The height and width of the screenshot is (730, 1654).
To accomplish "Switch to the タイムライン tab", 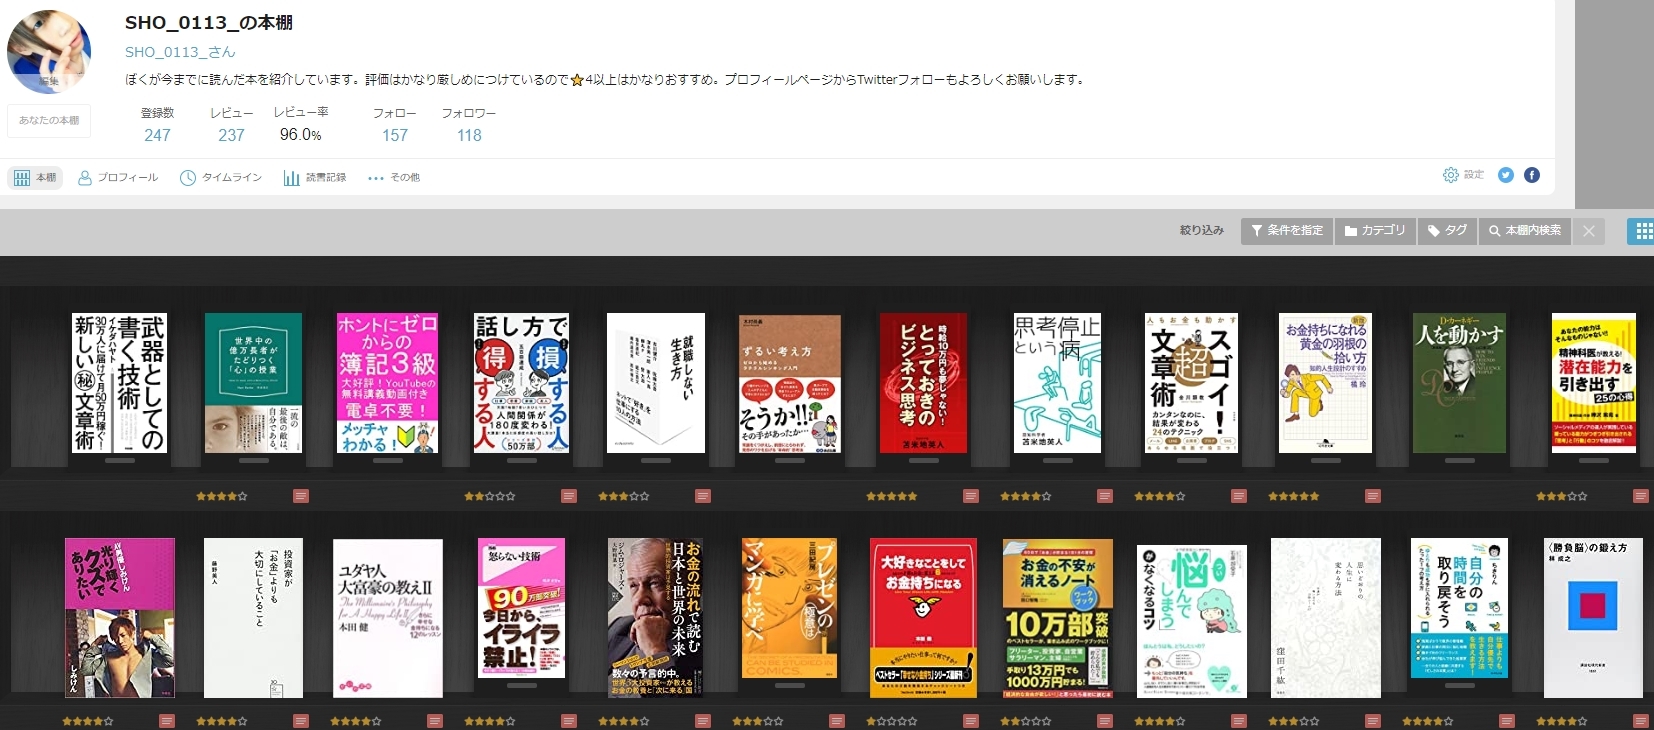I will pos(221,178).
